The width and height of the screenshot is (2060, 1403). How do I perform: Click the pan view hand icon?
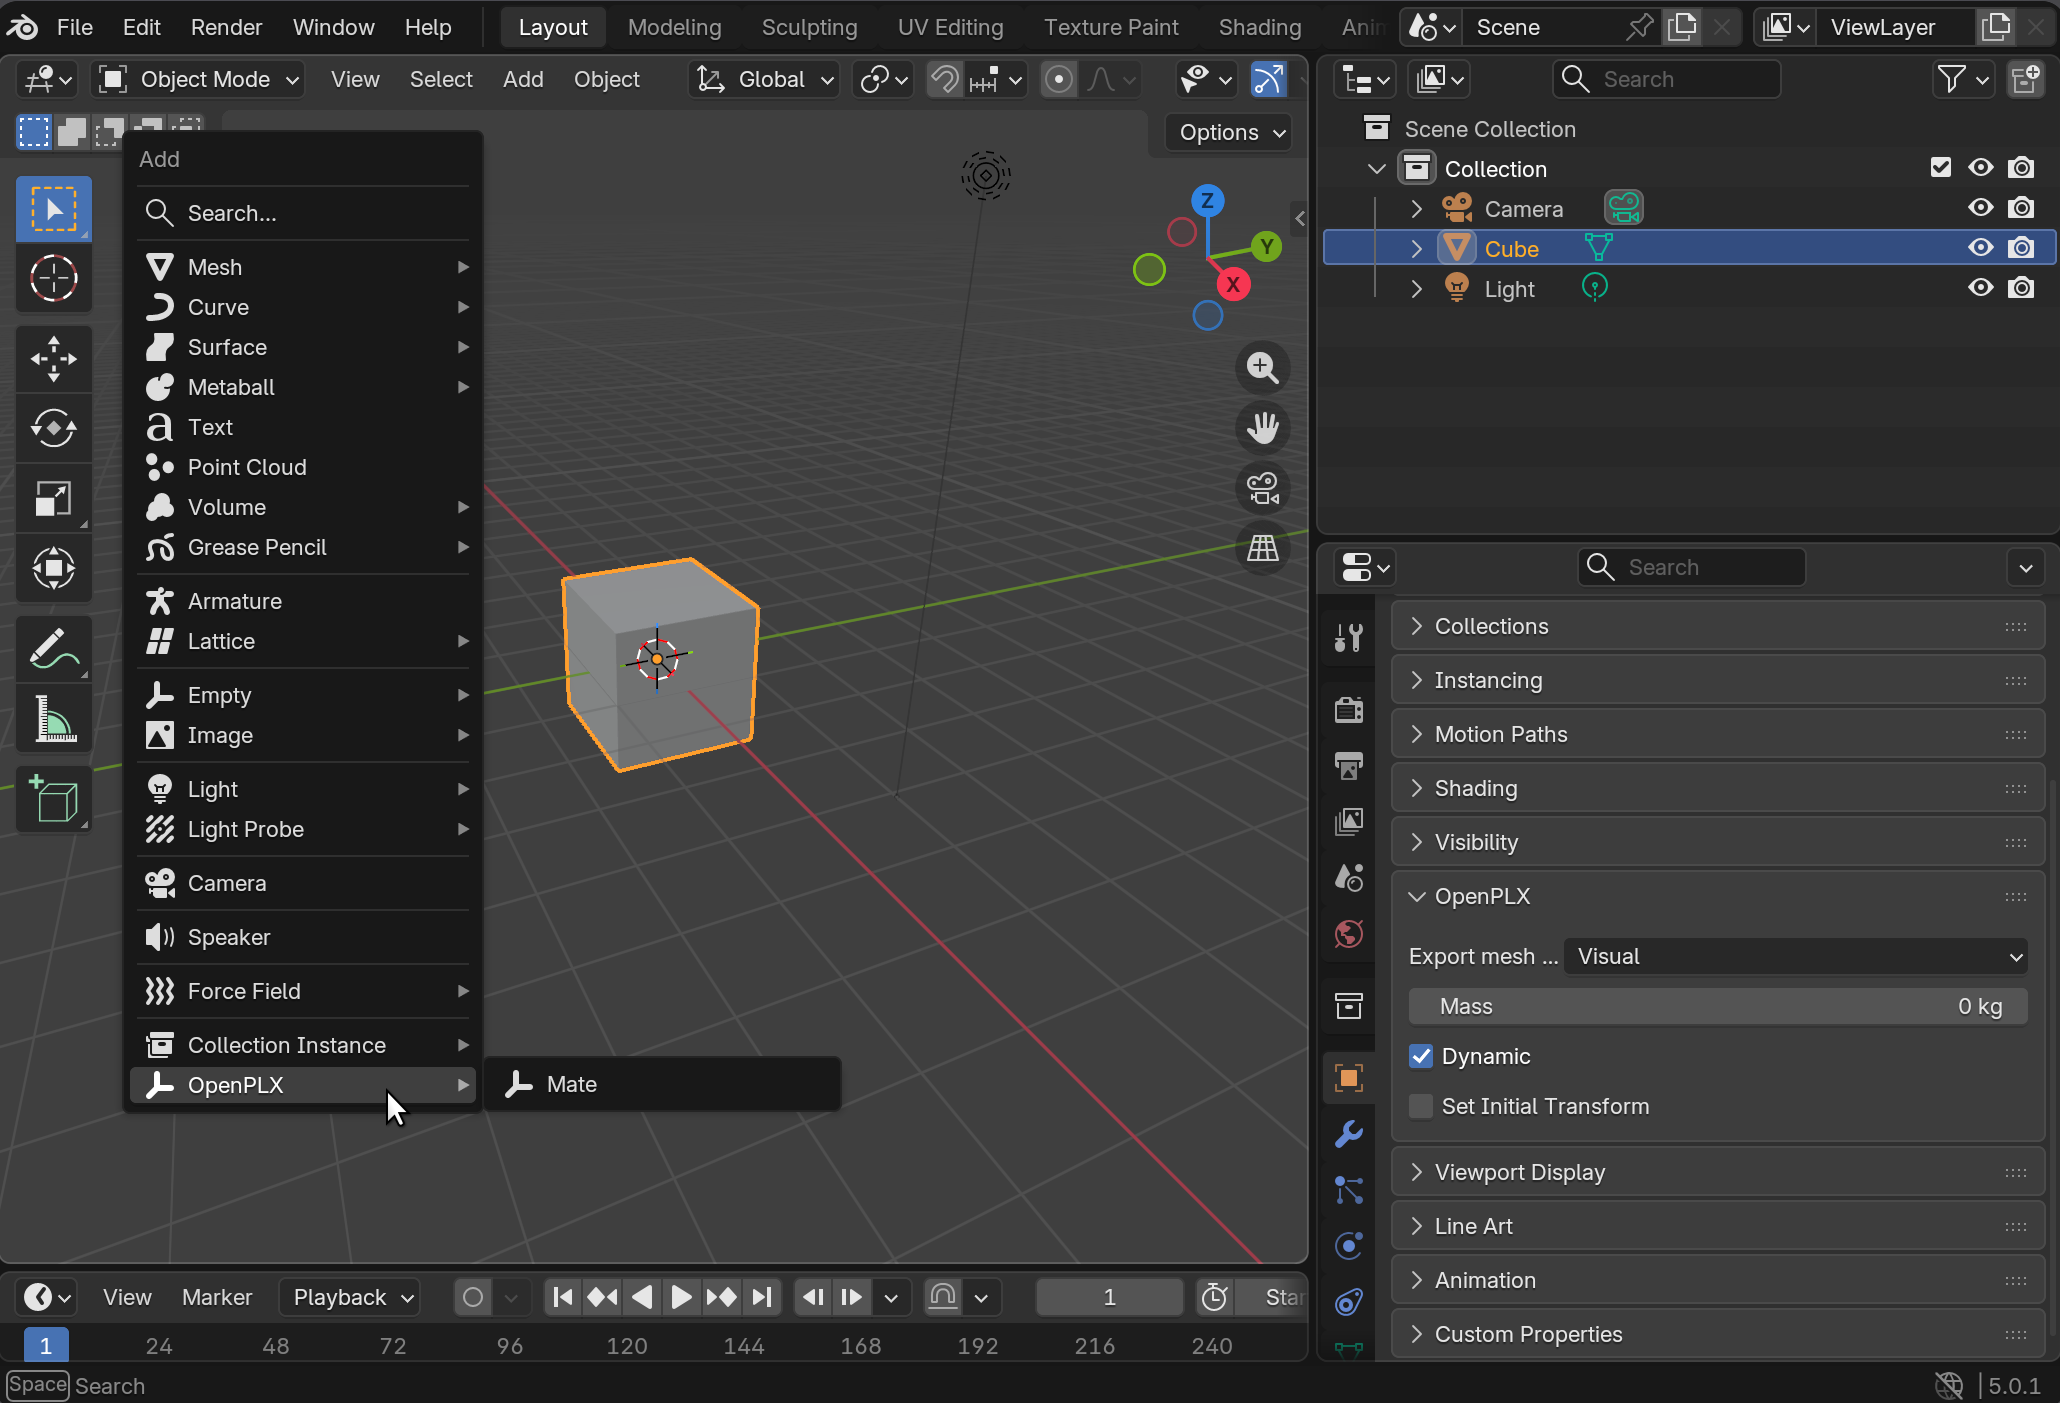[1262, 428]
